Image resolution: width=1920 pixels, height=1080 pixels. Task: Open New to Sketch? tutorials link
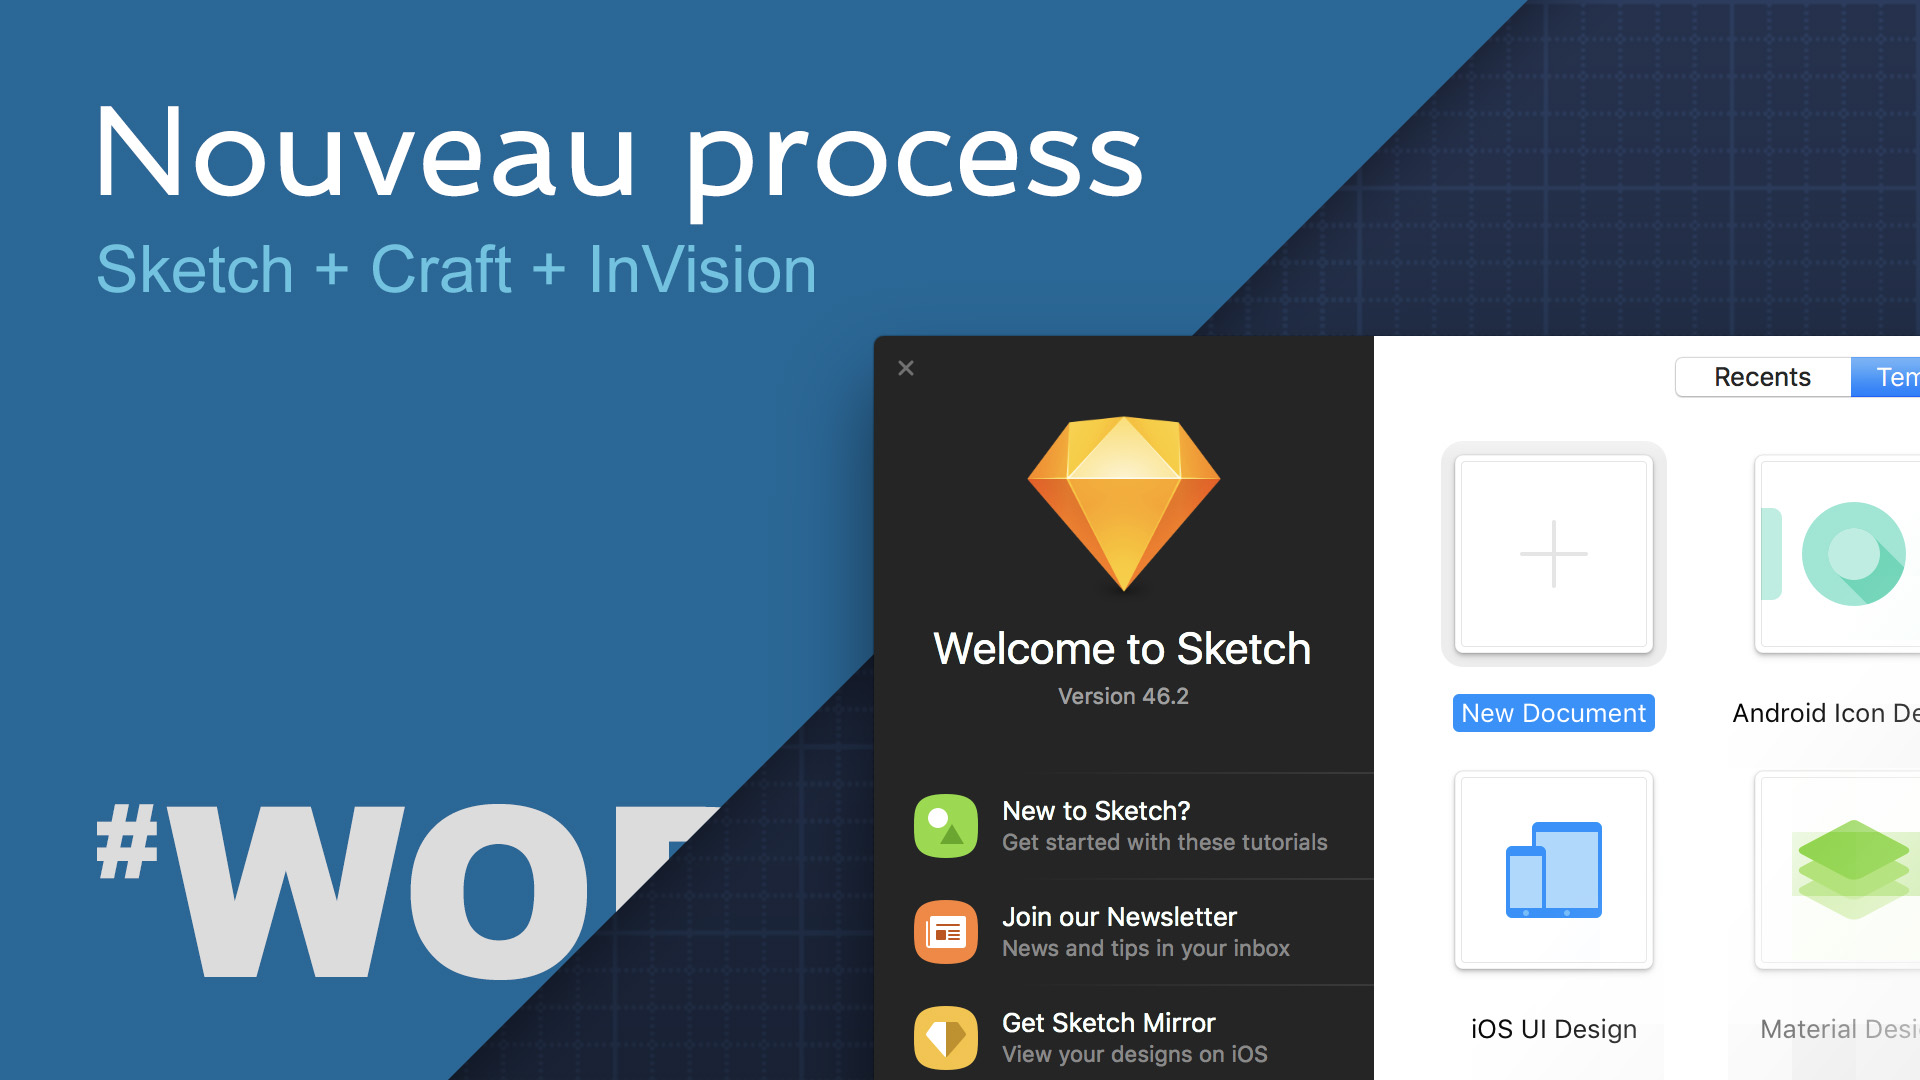tap(1096, 811)
